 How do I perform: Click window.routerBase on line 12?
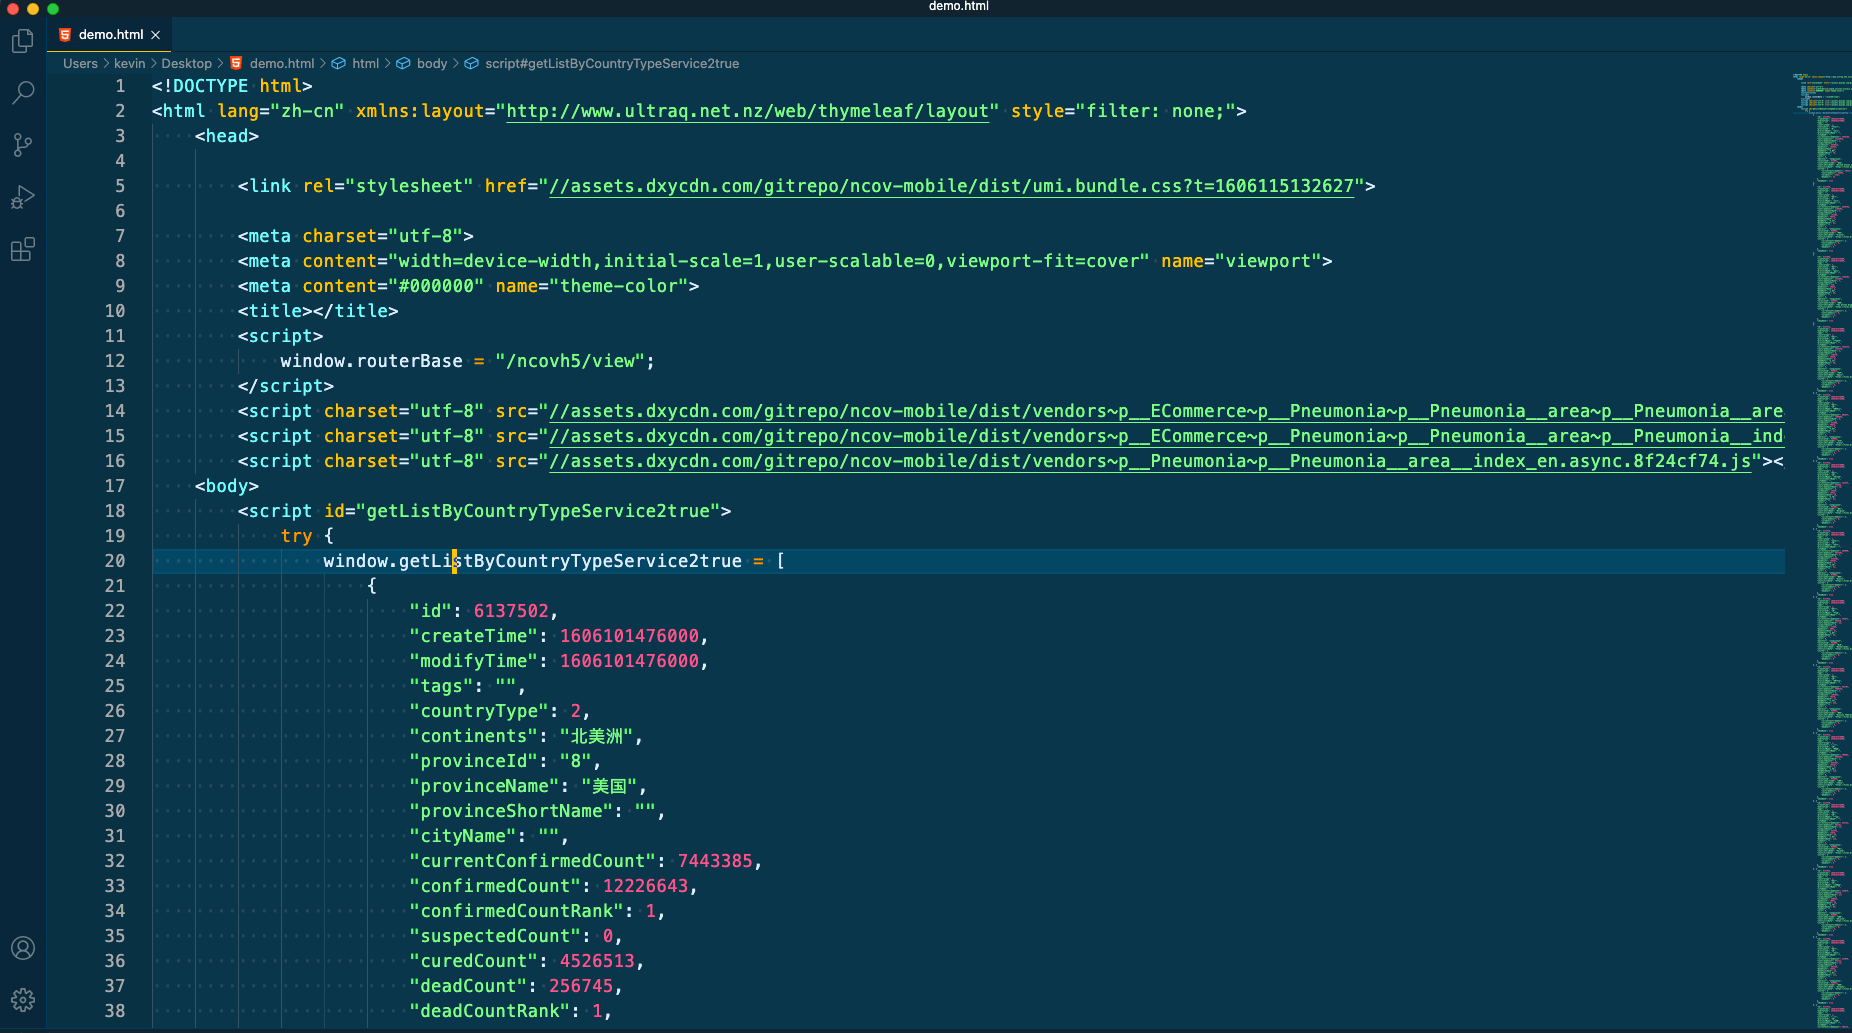(x=371, y=361)
